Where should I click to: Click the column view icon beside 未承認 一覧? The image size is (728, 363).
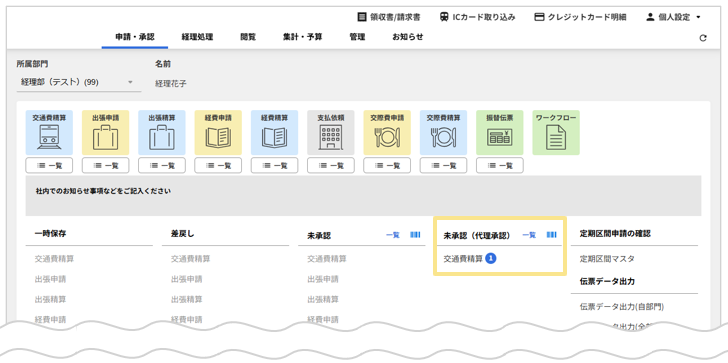click(x=415, y=235)
